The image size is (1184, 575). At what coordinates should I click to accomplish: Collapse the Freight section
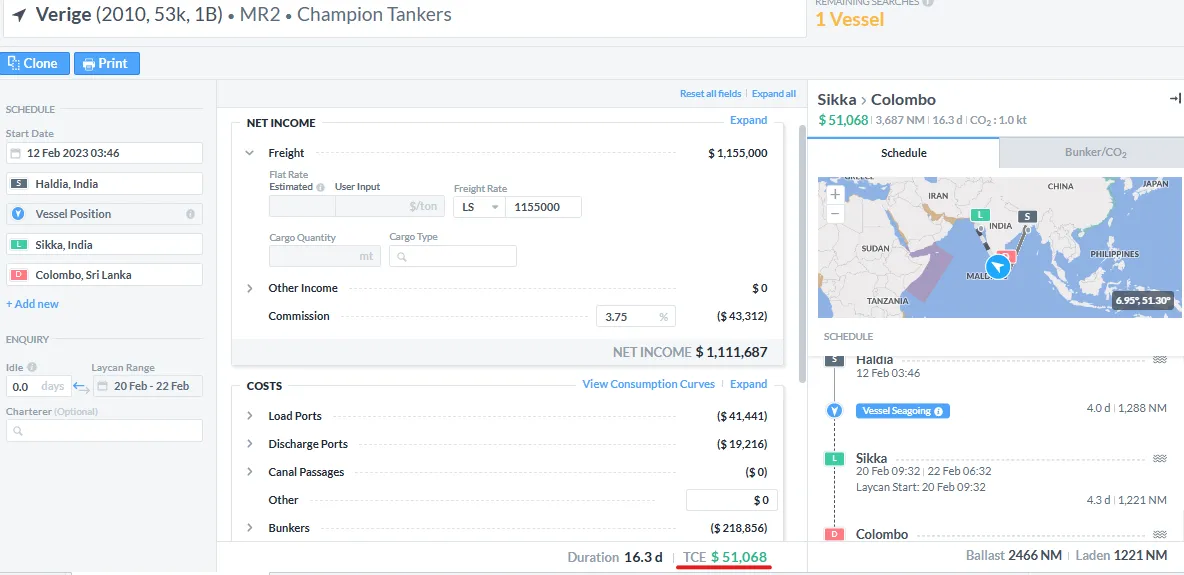(249, 153)
